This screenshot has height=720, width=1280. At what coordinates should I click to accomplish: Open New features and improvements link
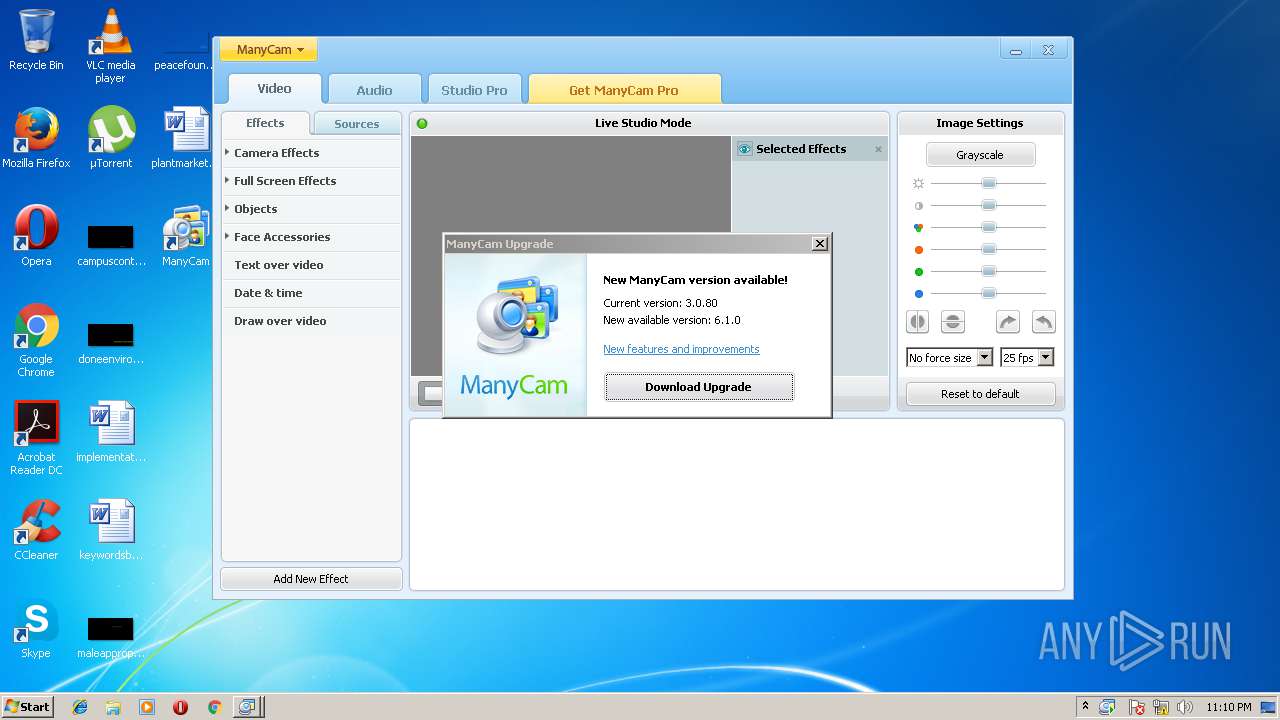681,349
